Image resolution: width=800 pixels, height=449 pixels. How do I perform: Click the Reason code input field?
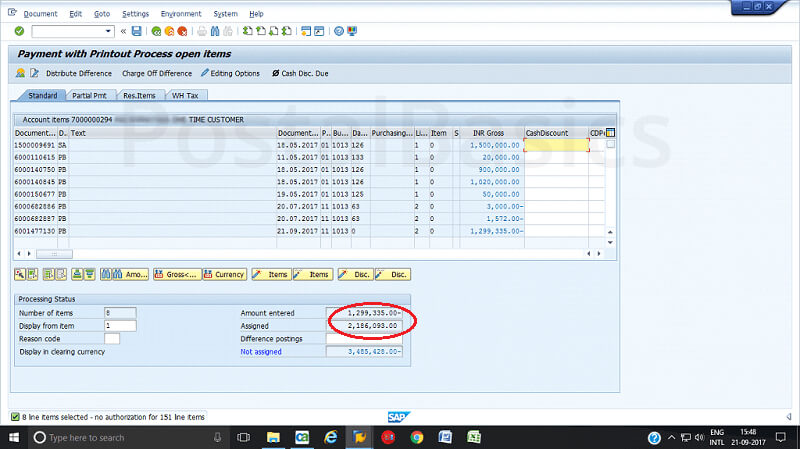[112, 338]
